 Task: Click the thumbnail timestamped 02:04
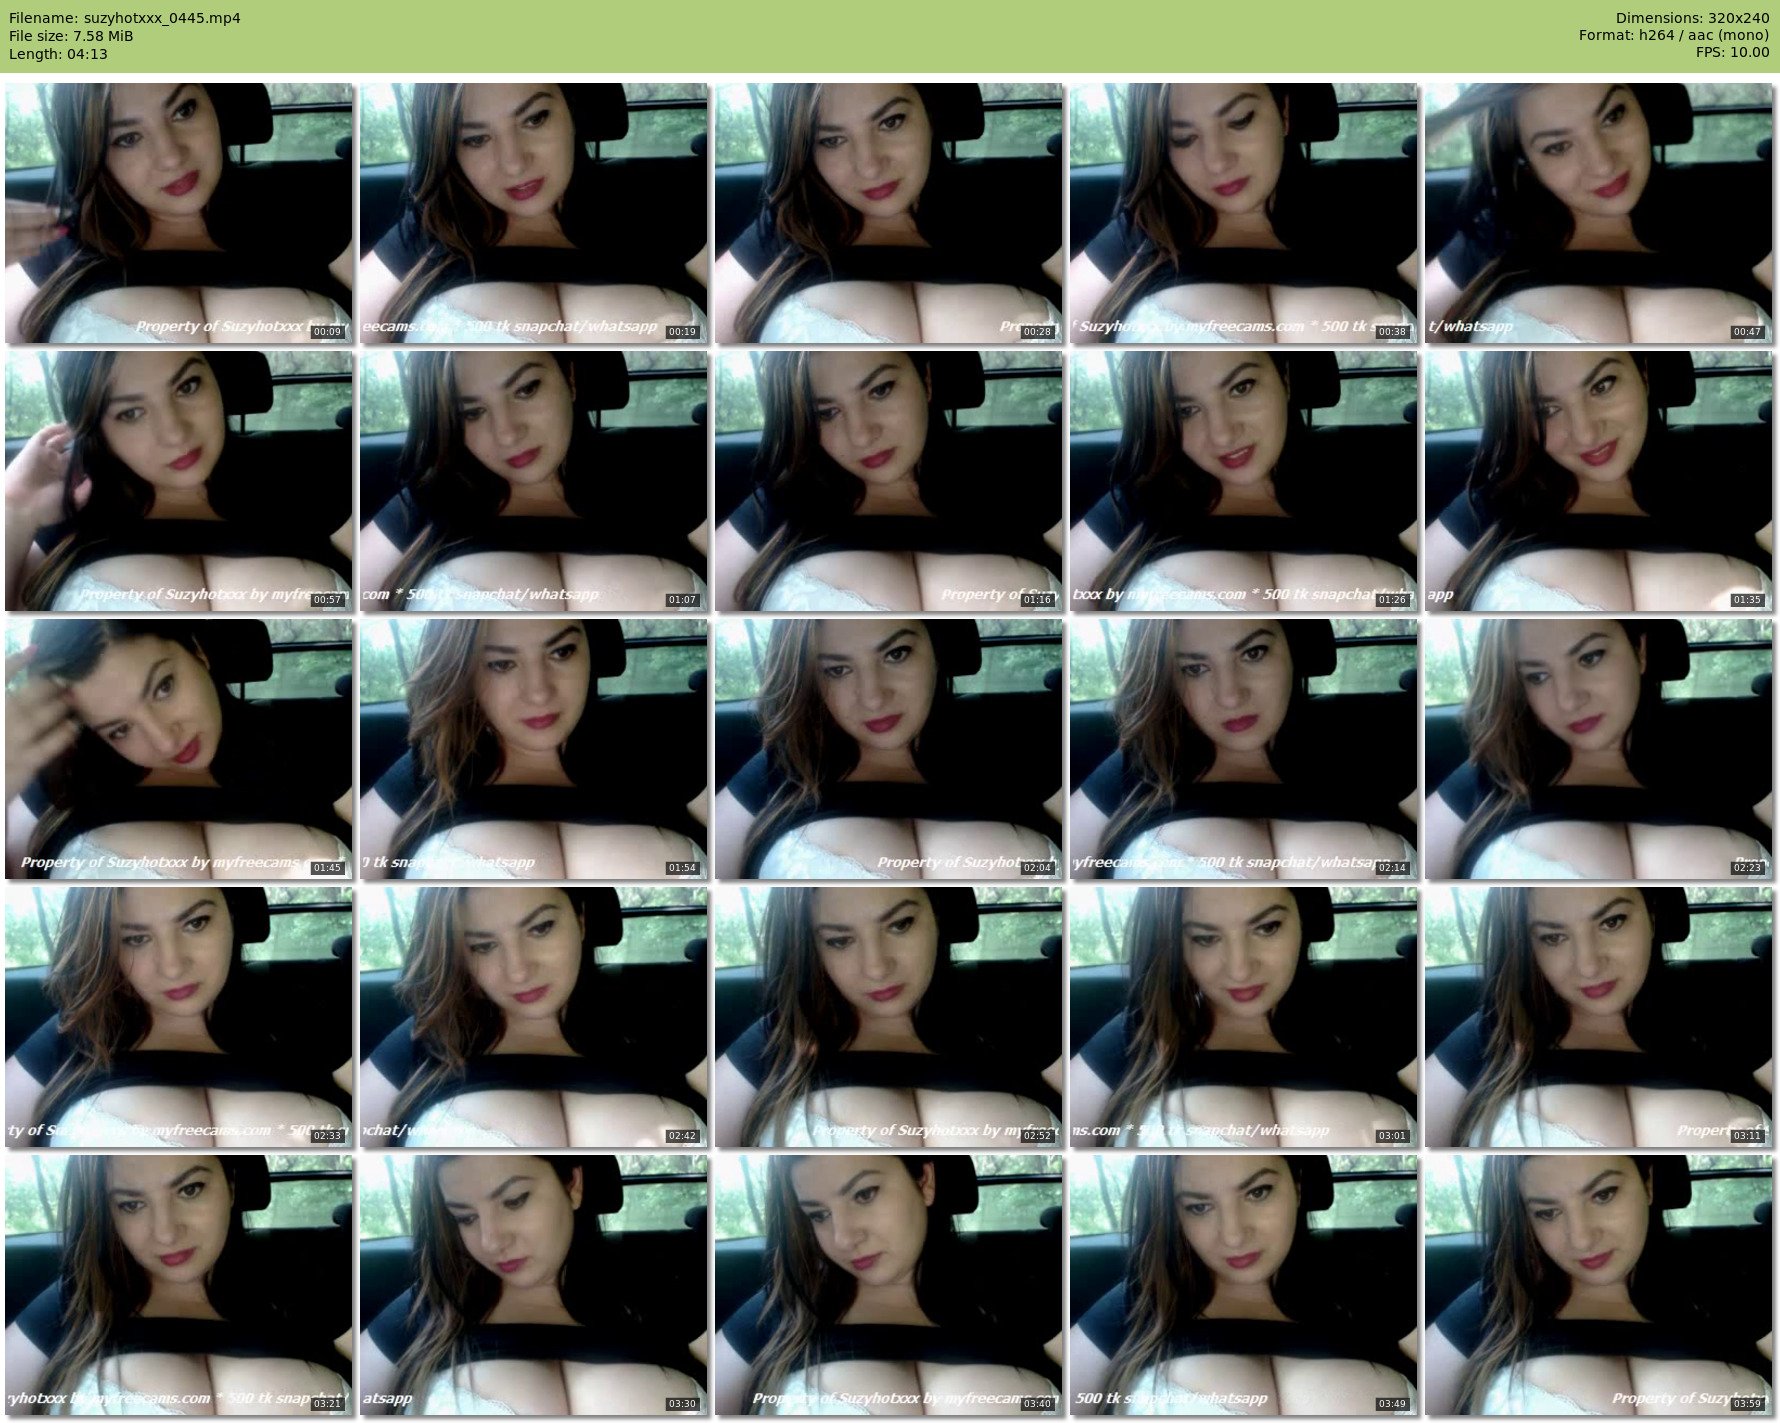point(888,749)
